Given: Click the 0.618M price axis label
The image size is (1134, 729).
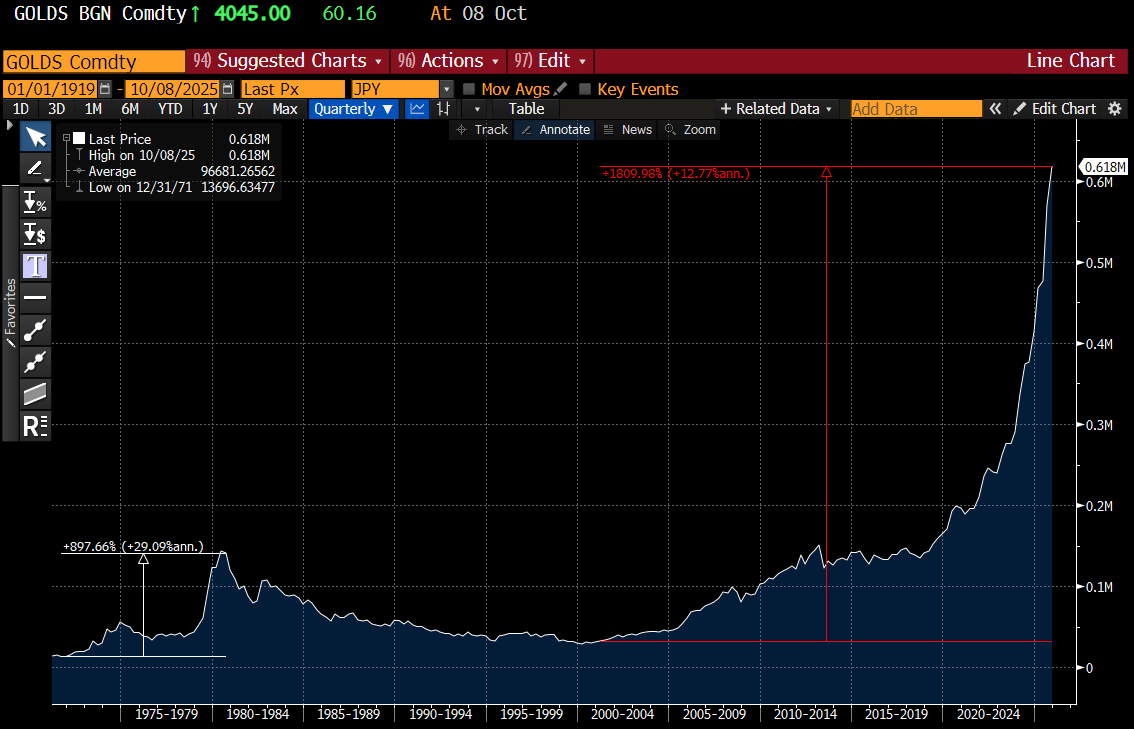Looking at the screenshot, I should click(x=1104, y=167).
